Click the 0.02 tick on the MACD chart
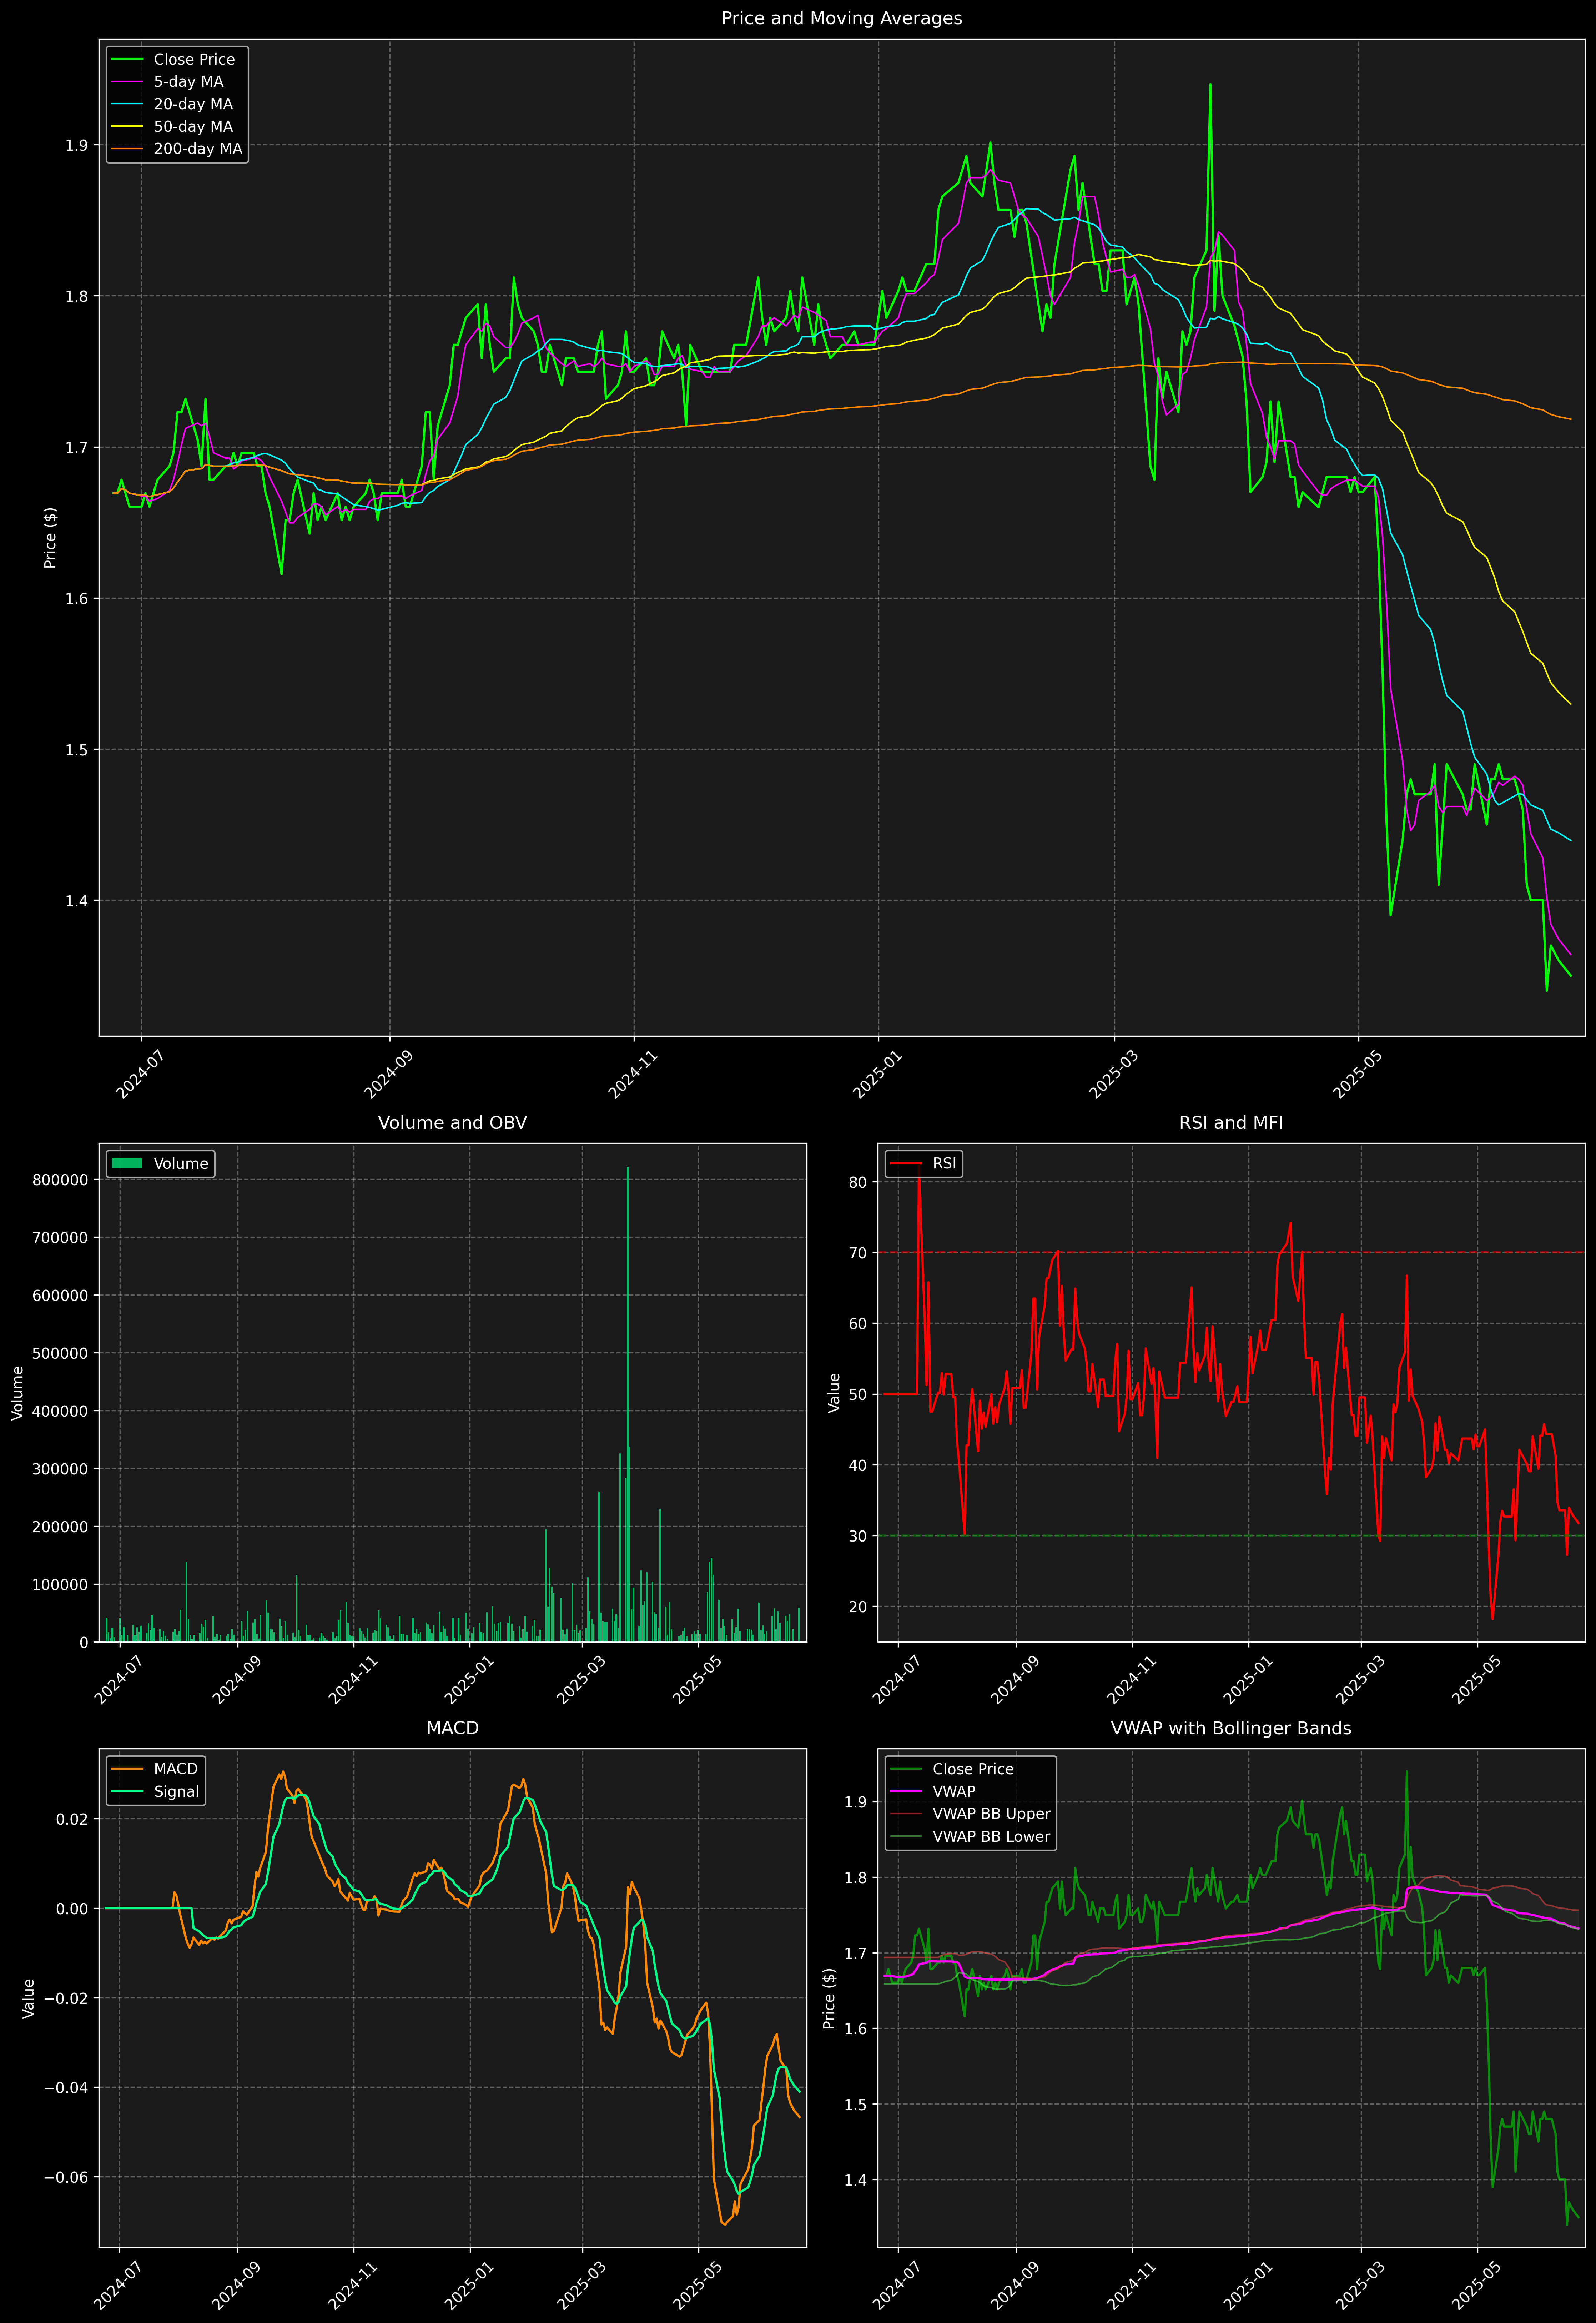1596x2323 pixels. [73, 1819]
